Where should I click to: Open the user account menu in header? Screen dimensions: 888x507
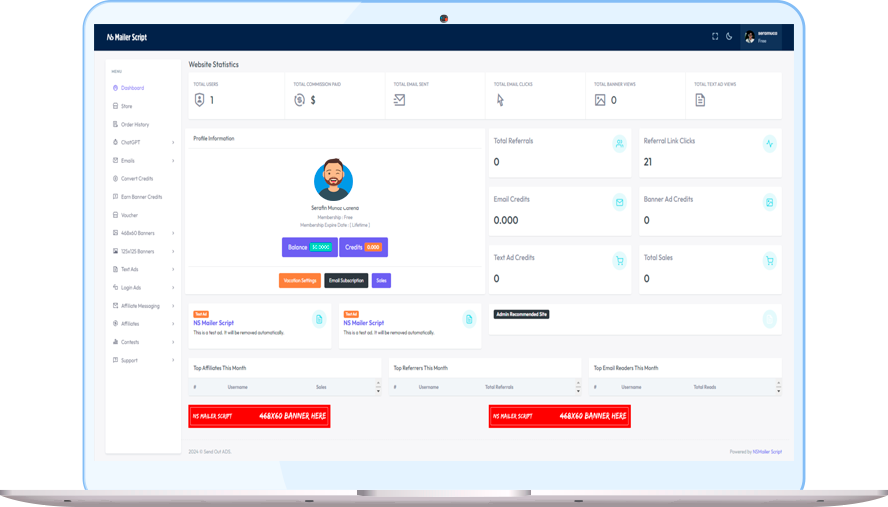click(762, 37)
